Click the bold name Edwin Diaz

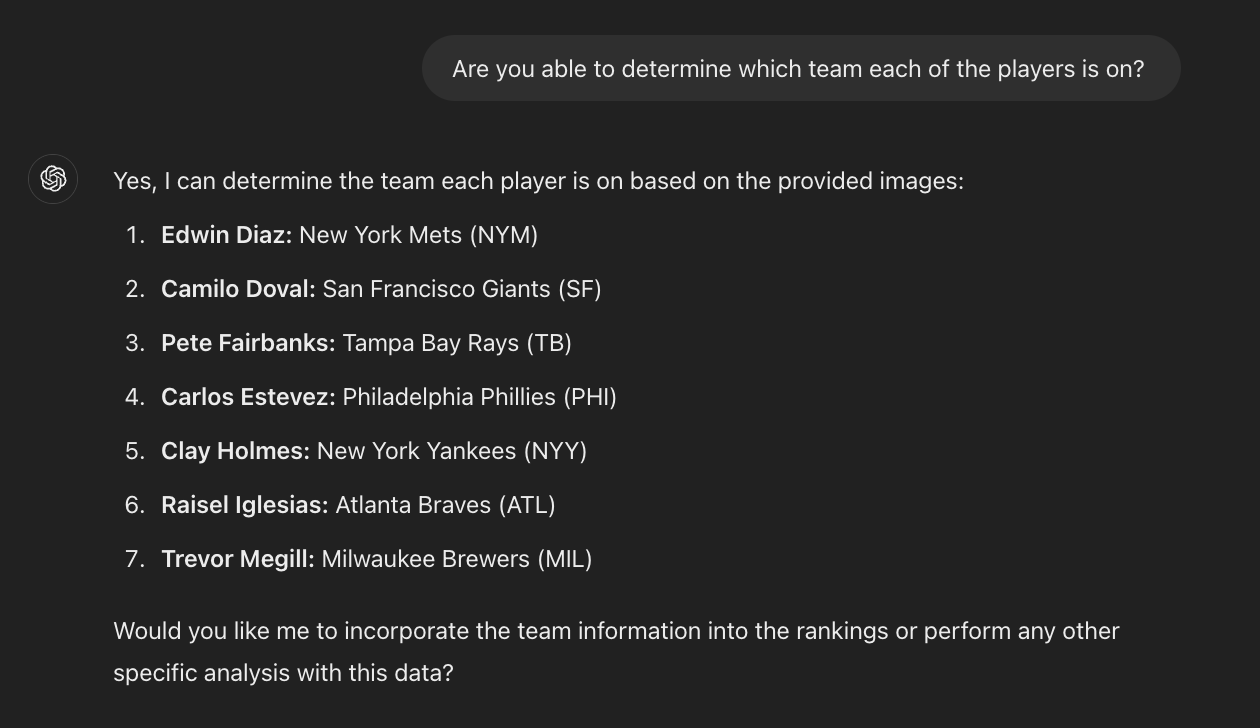[x=226, y=235]
